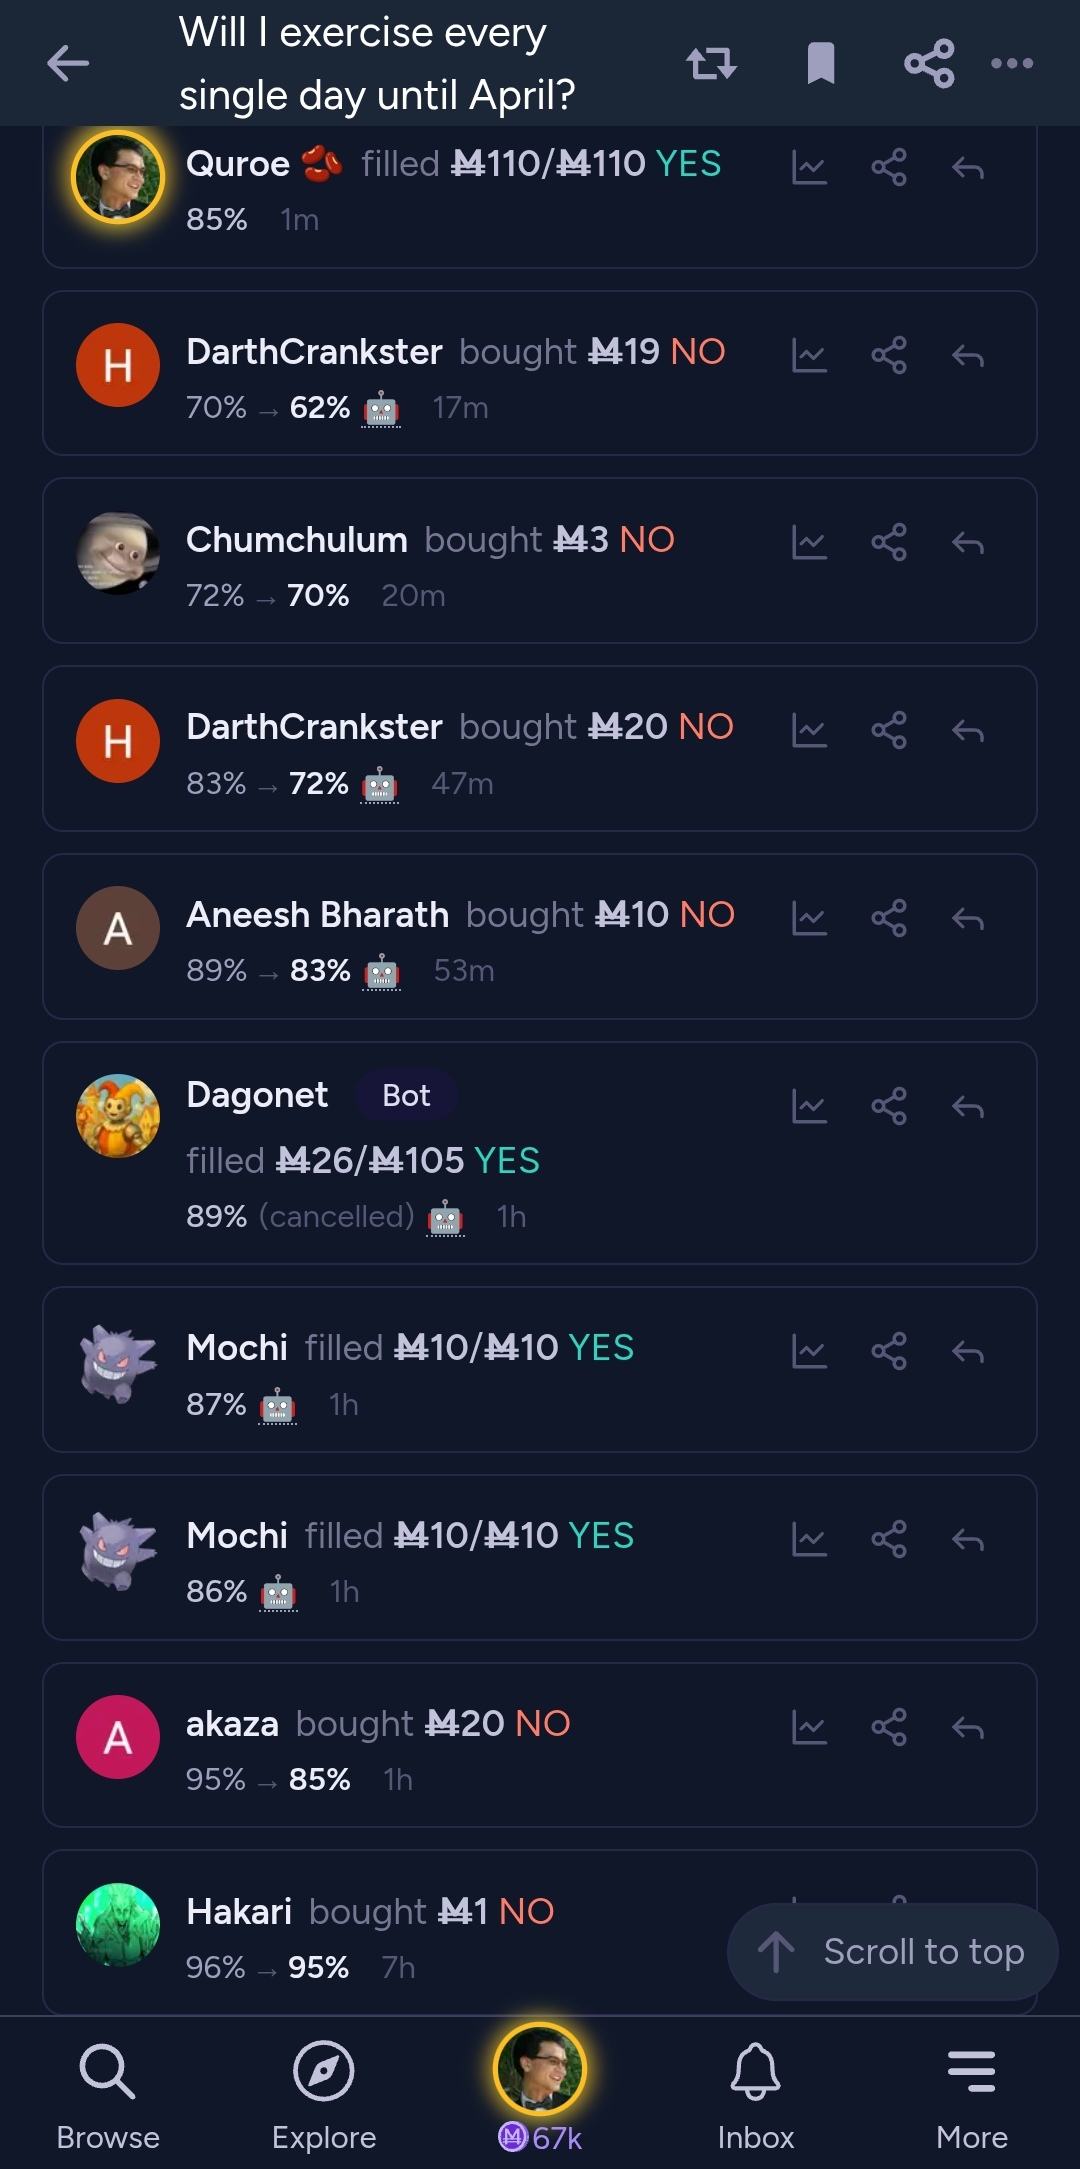Reply to Aneesh Bharath's bet
Image resolution: width=1080 pixels, height=2169 pixels.
pos(968,918)
